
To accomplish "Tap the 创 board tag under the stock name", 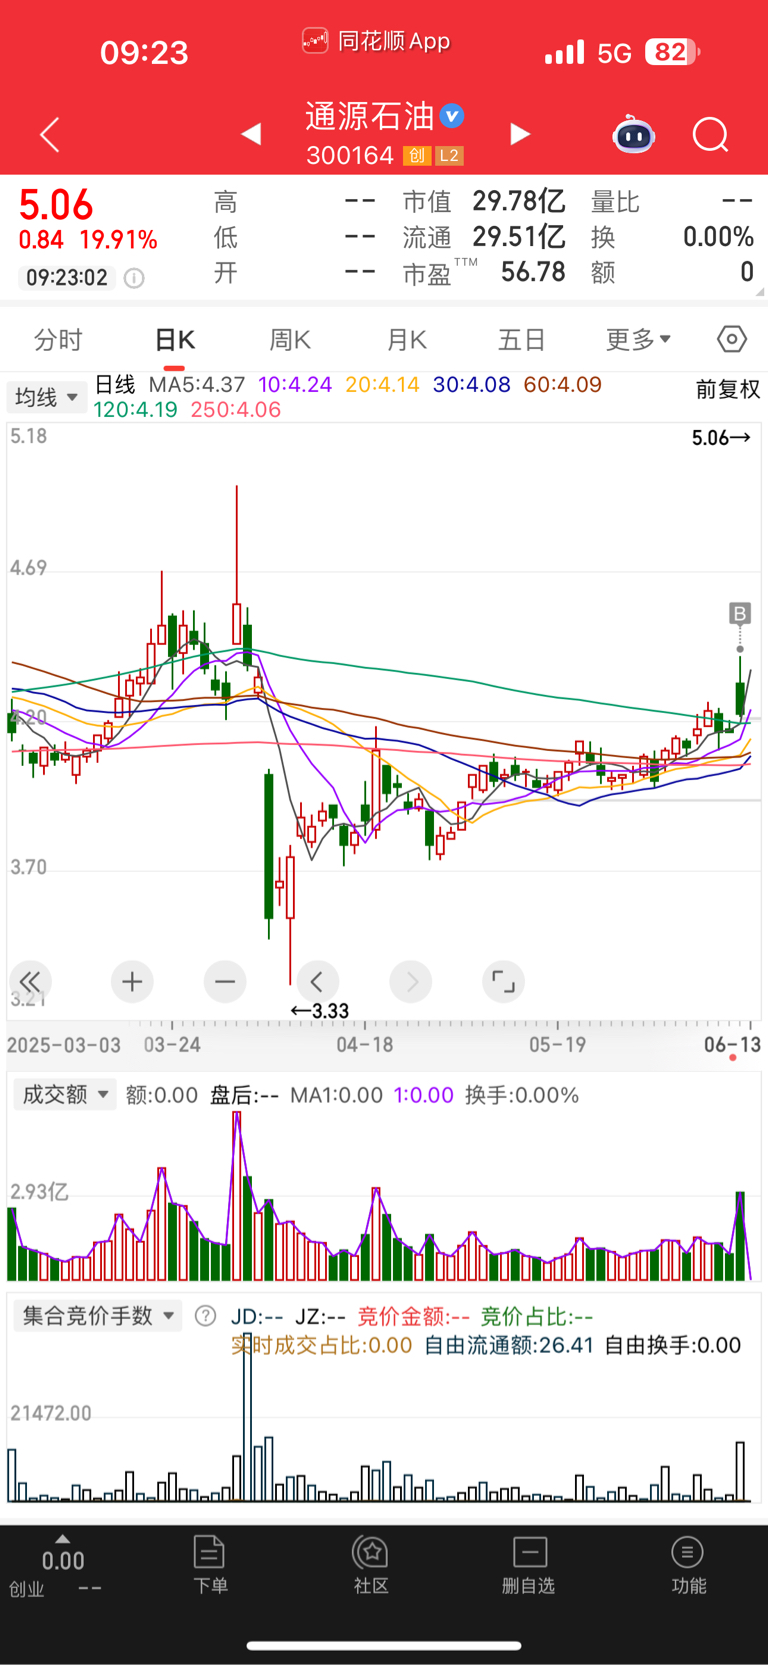I will [417, 155].
